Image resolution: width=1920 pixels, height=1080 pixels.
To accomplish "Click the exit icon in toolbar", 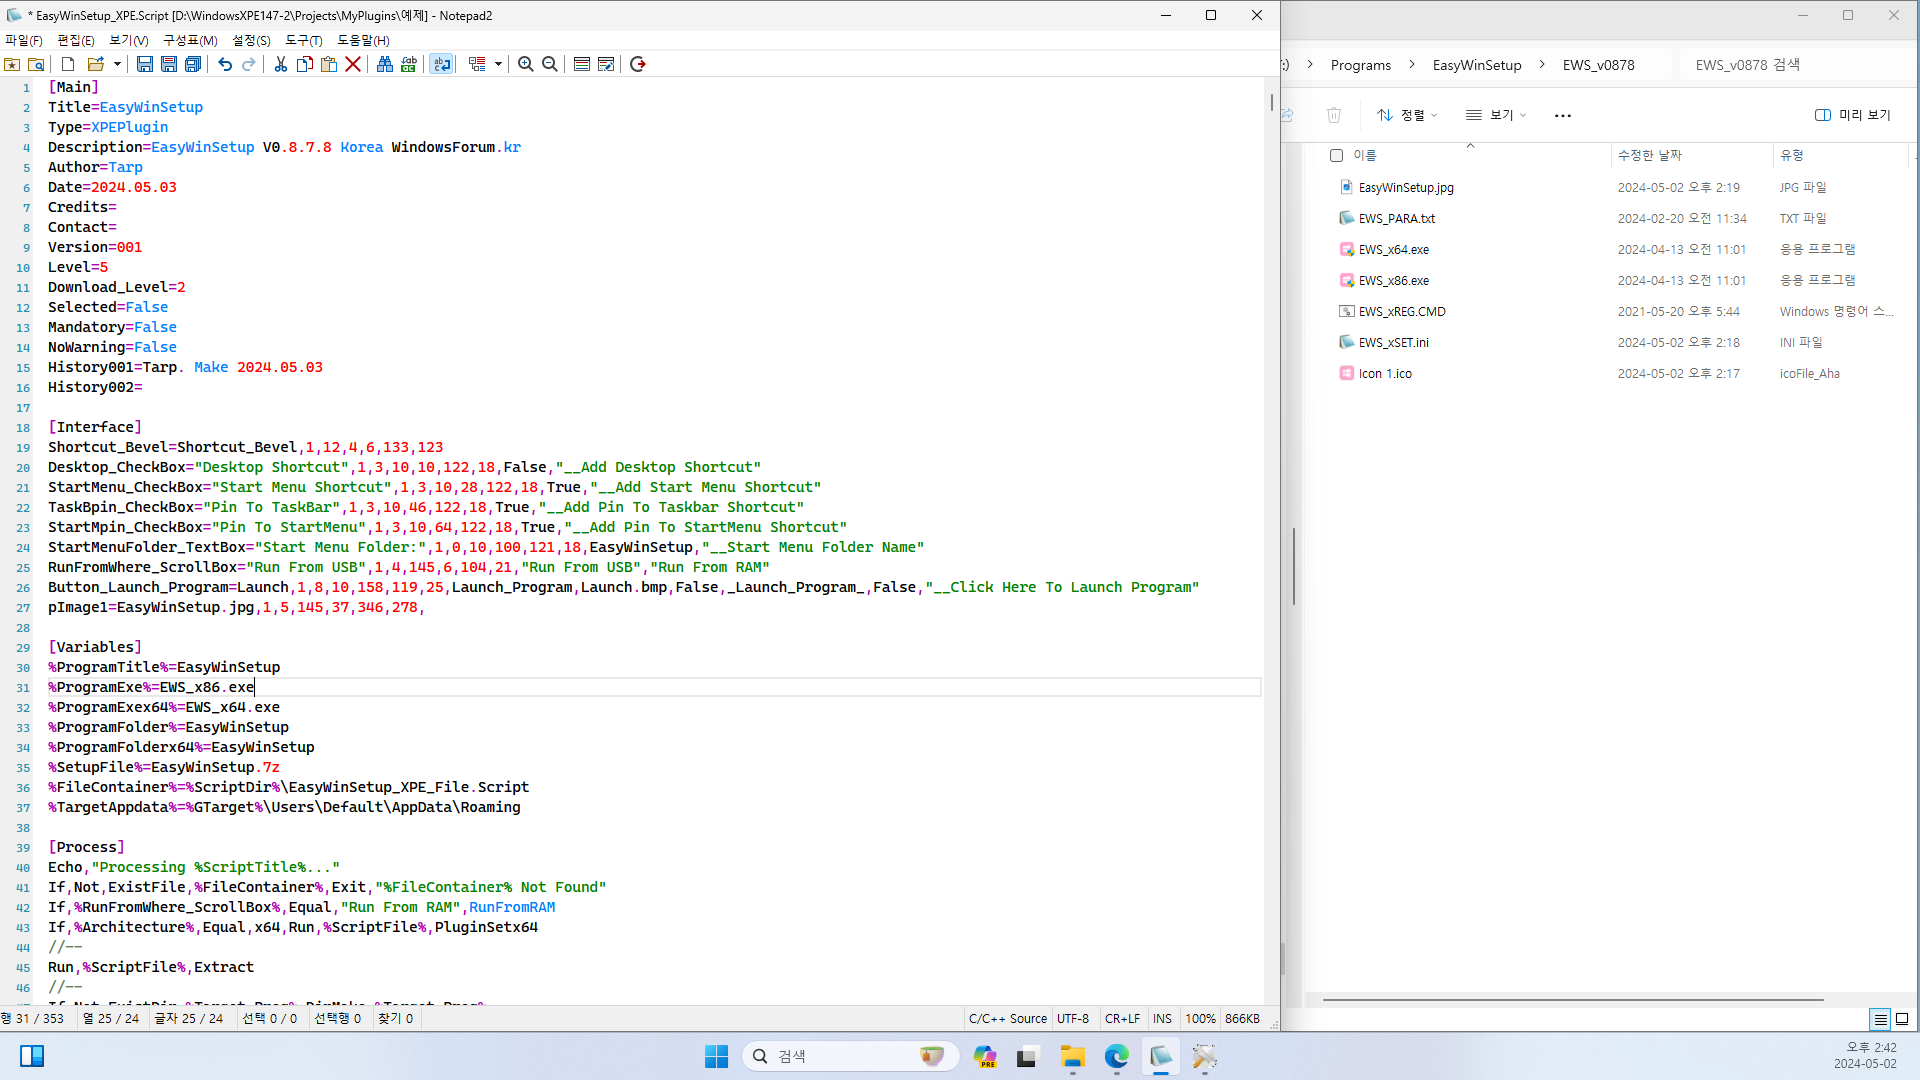I will [638, 64].
